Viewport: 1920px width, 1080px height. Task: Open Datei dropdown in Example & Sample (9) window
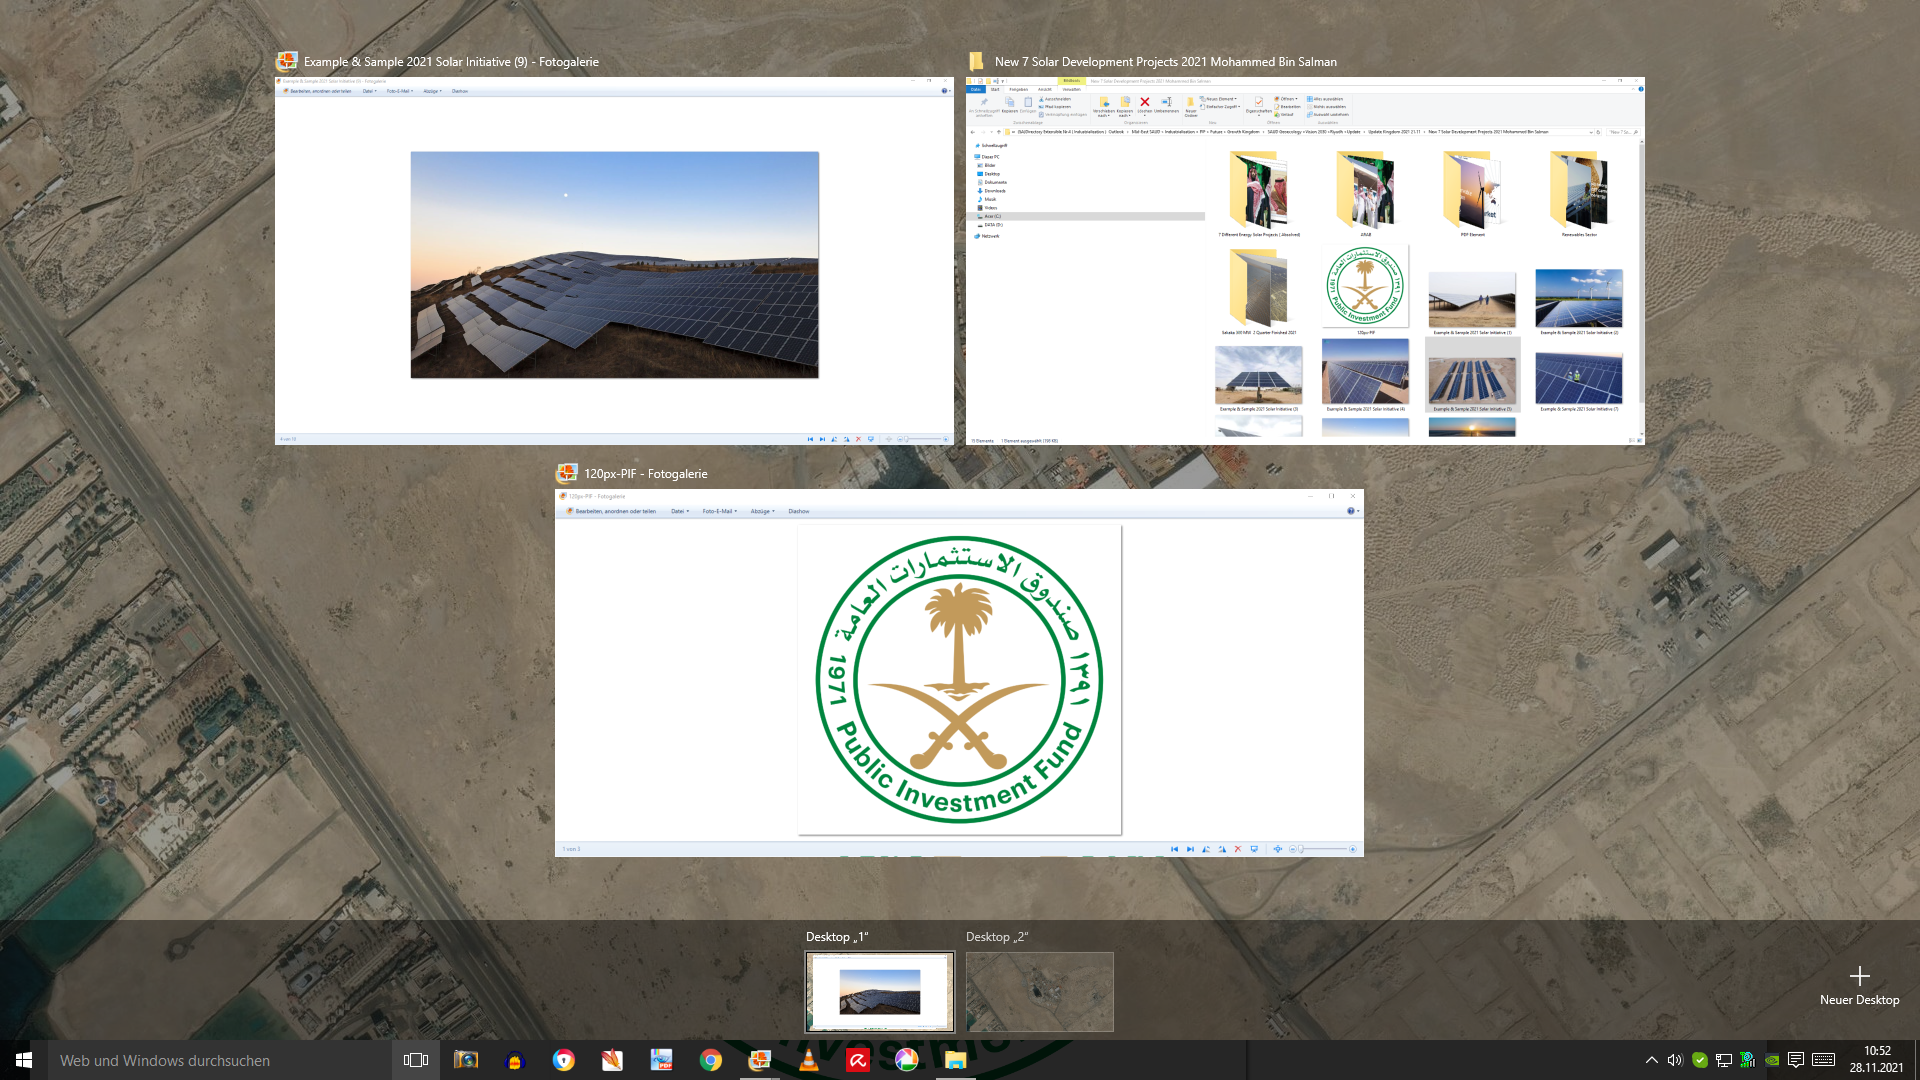tap(369, 91)
